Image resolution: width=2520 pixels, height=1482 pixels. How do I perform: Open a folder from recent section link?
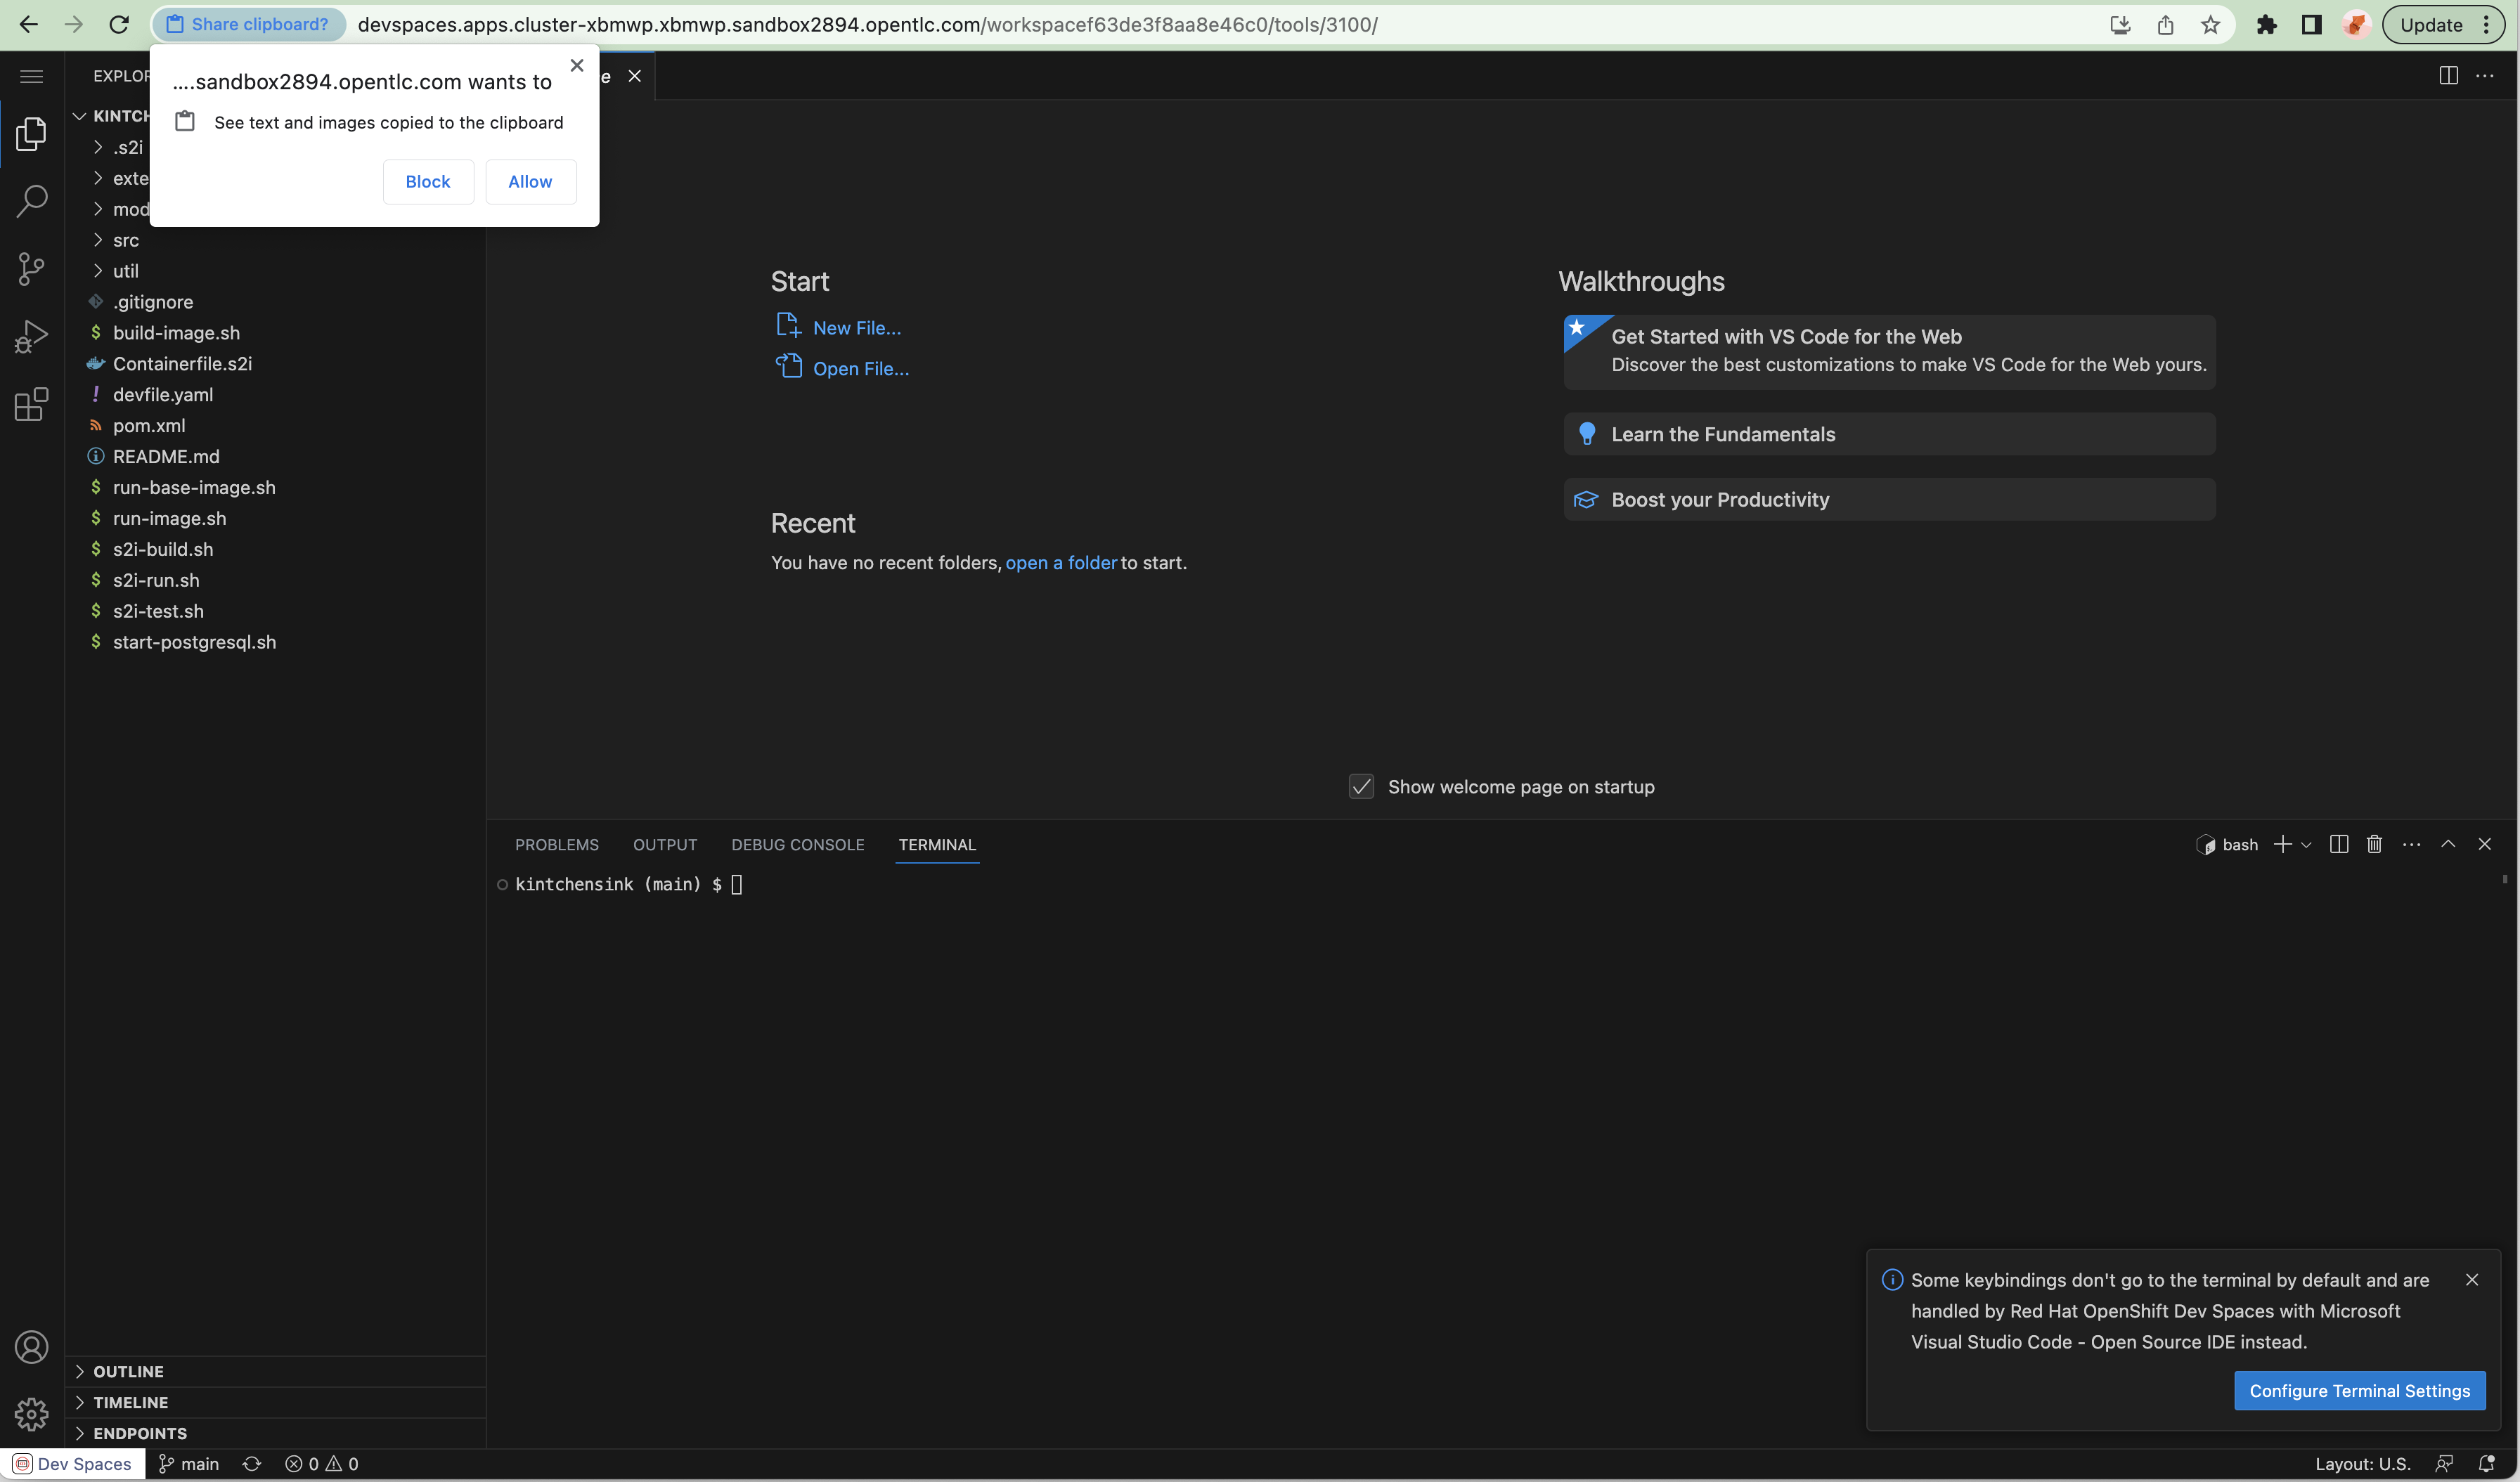[1061, 561]
